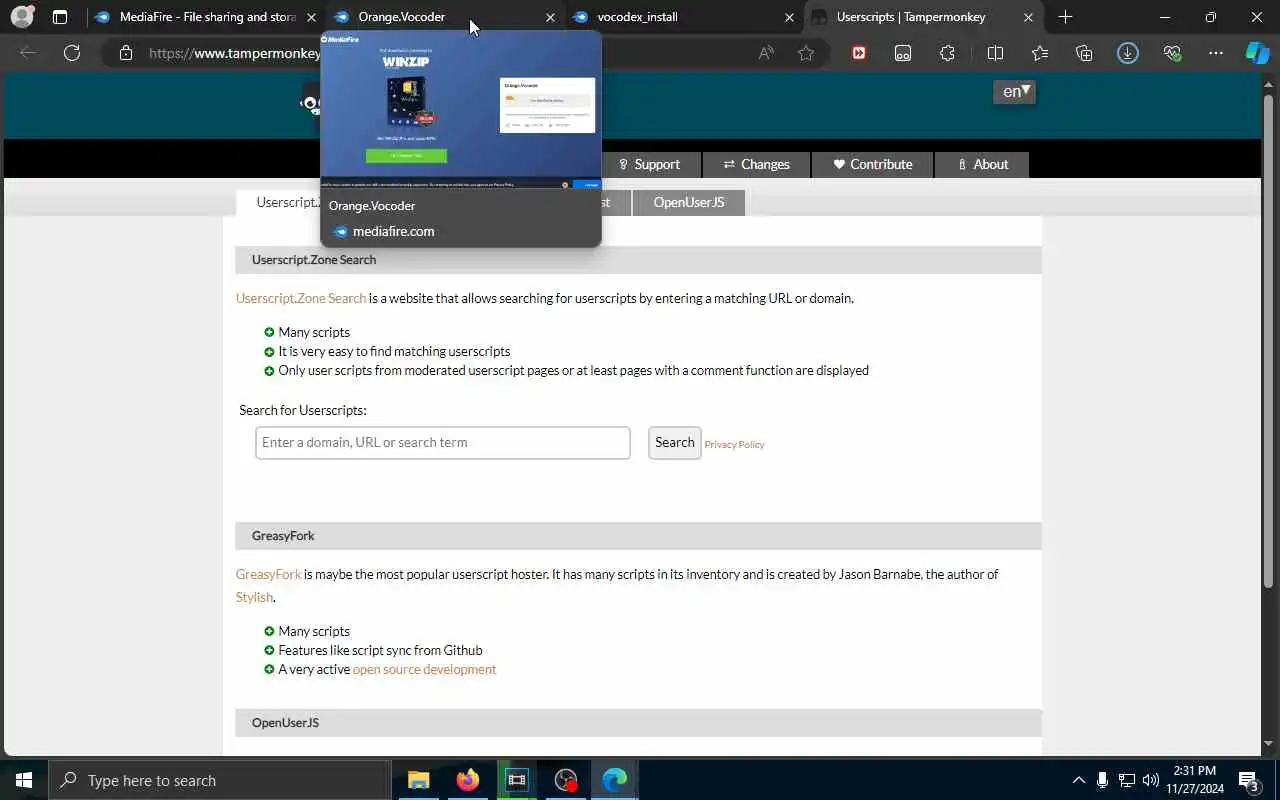Open the GreasyFork link
Screen dimensions: 1280x800
(268, 574)
